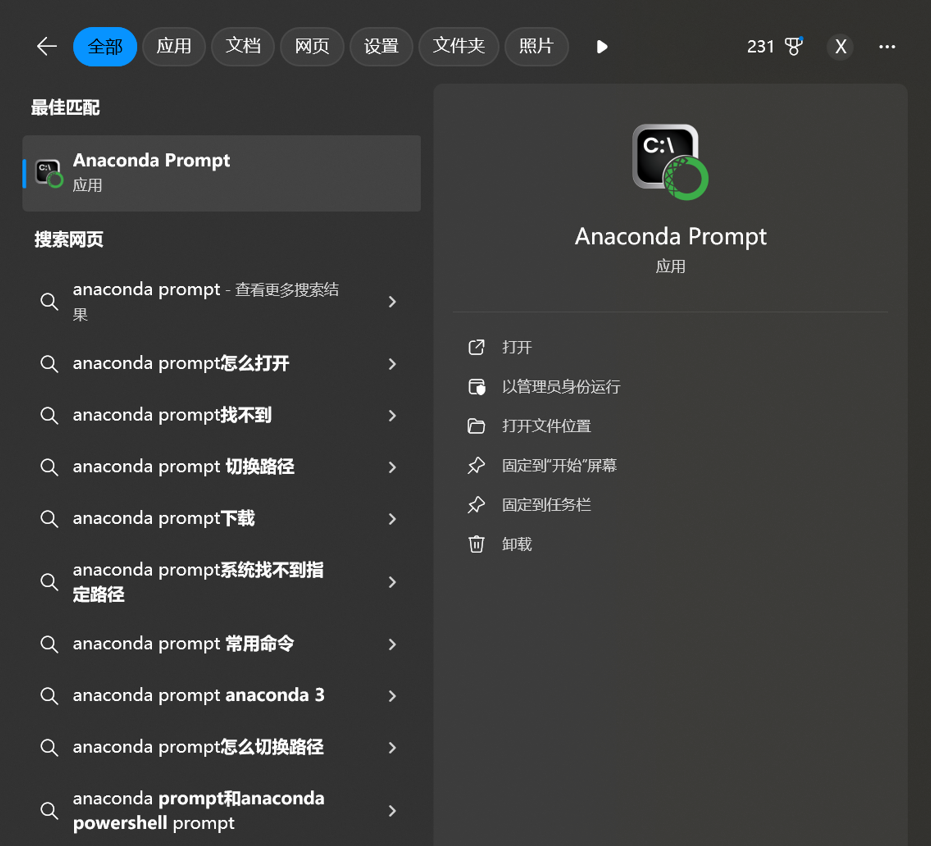Viewport: 931px width, 846px height.
Task: Go back with the left arrow icon
Action: pos(46,46)
